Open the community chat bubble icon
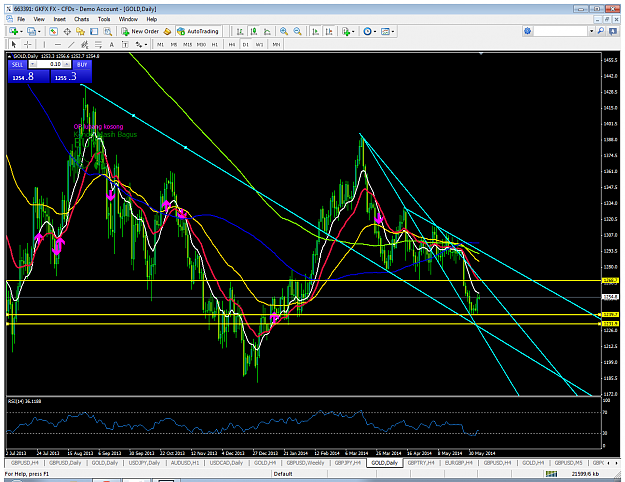Viewport: 625px width, 482px height. pyautogui.click(x=613, y=31)
